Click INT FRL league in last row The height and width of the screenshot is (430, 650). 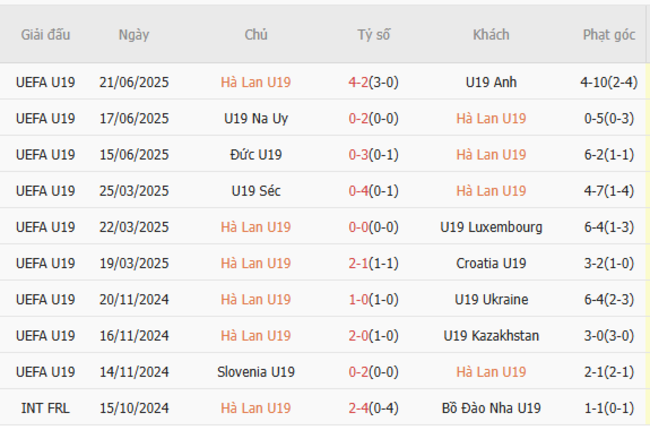tap(46, 408)
